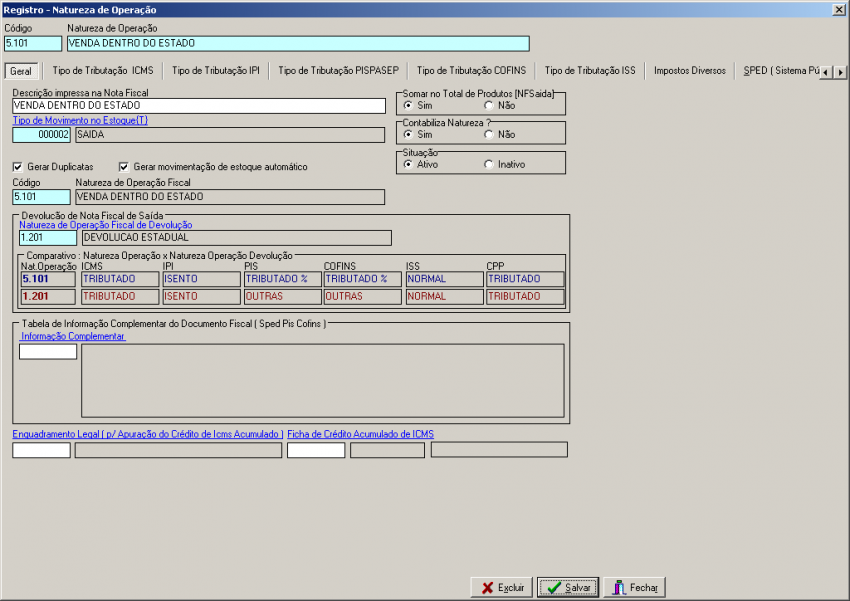Click the CPP TRIBUTADO cell in row 5.101
Image resolution: width=850 pixels, height=601 pixels.
click(525, 279)
